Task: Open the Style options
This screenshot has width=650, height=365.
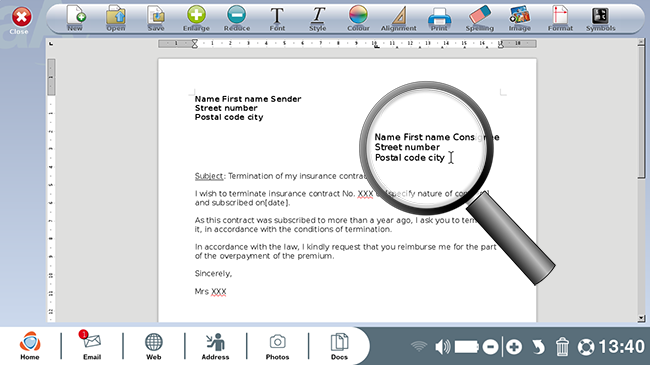Action: coord(318,19)
